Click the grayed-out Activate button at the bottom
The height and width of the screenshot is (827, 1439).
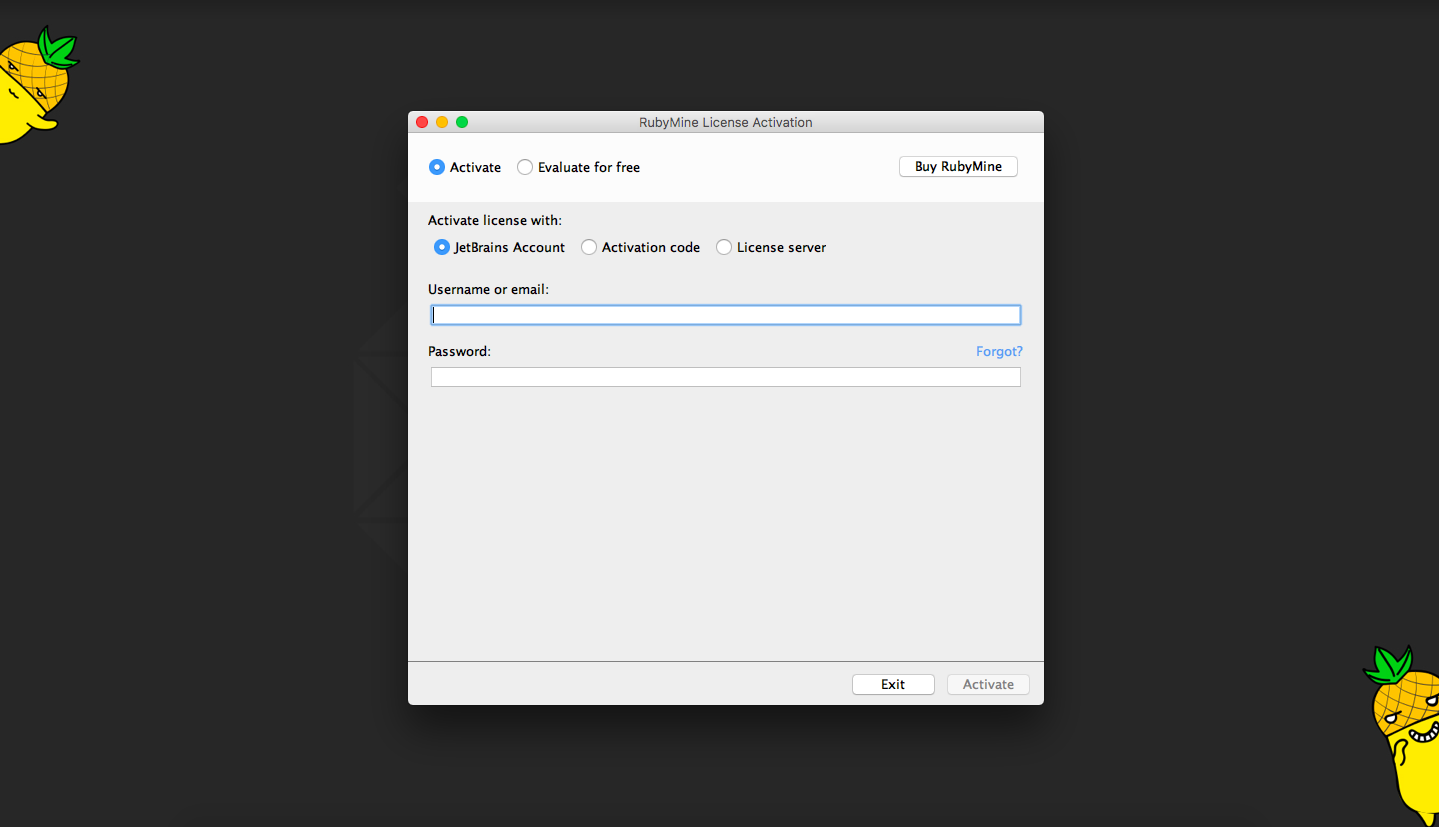click(x=988, y=684)
